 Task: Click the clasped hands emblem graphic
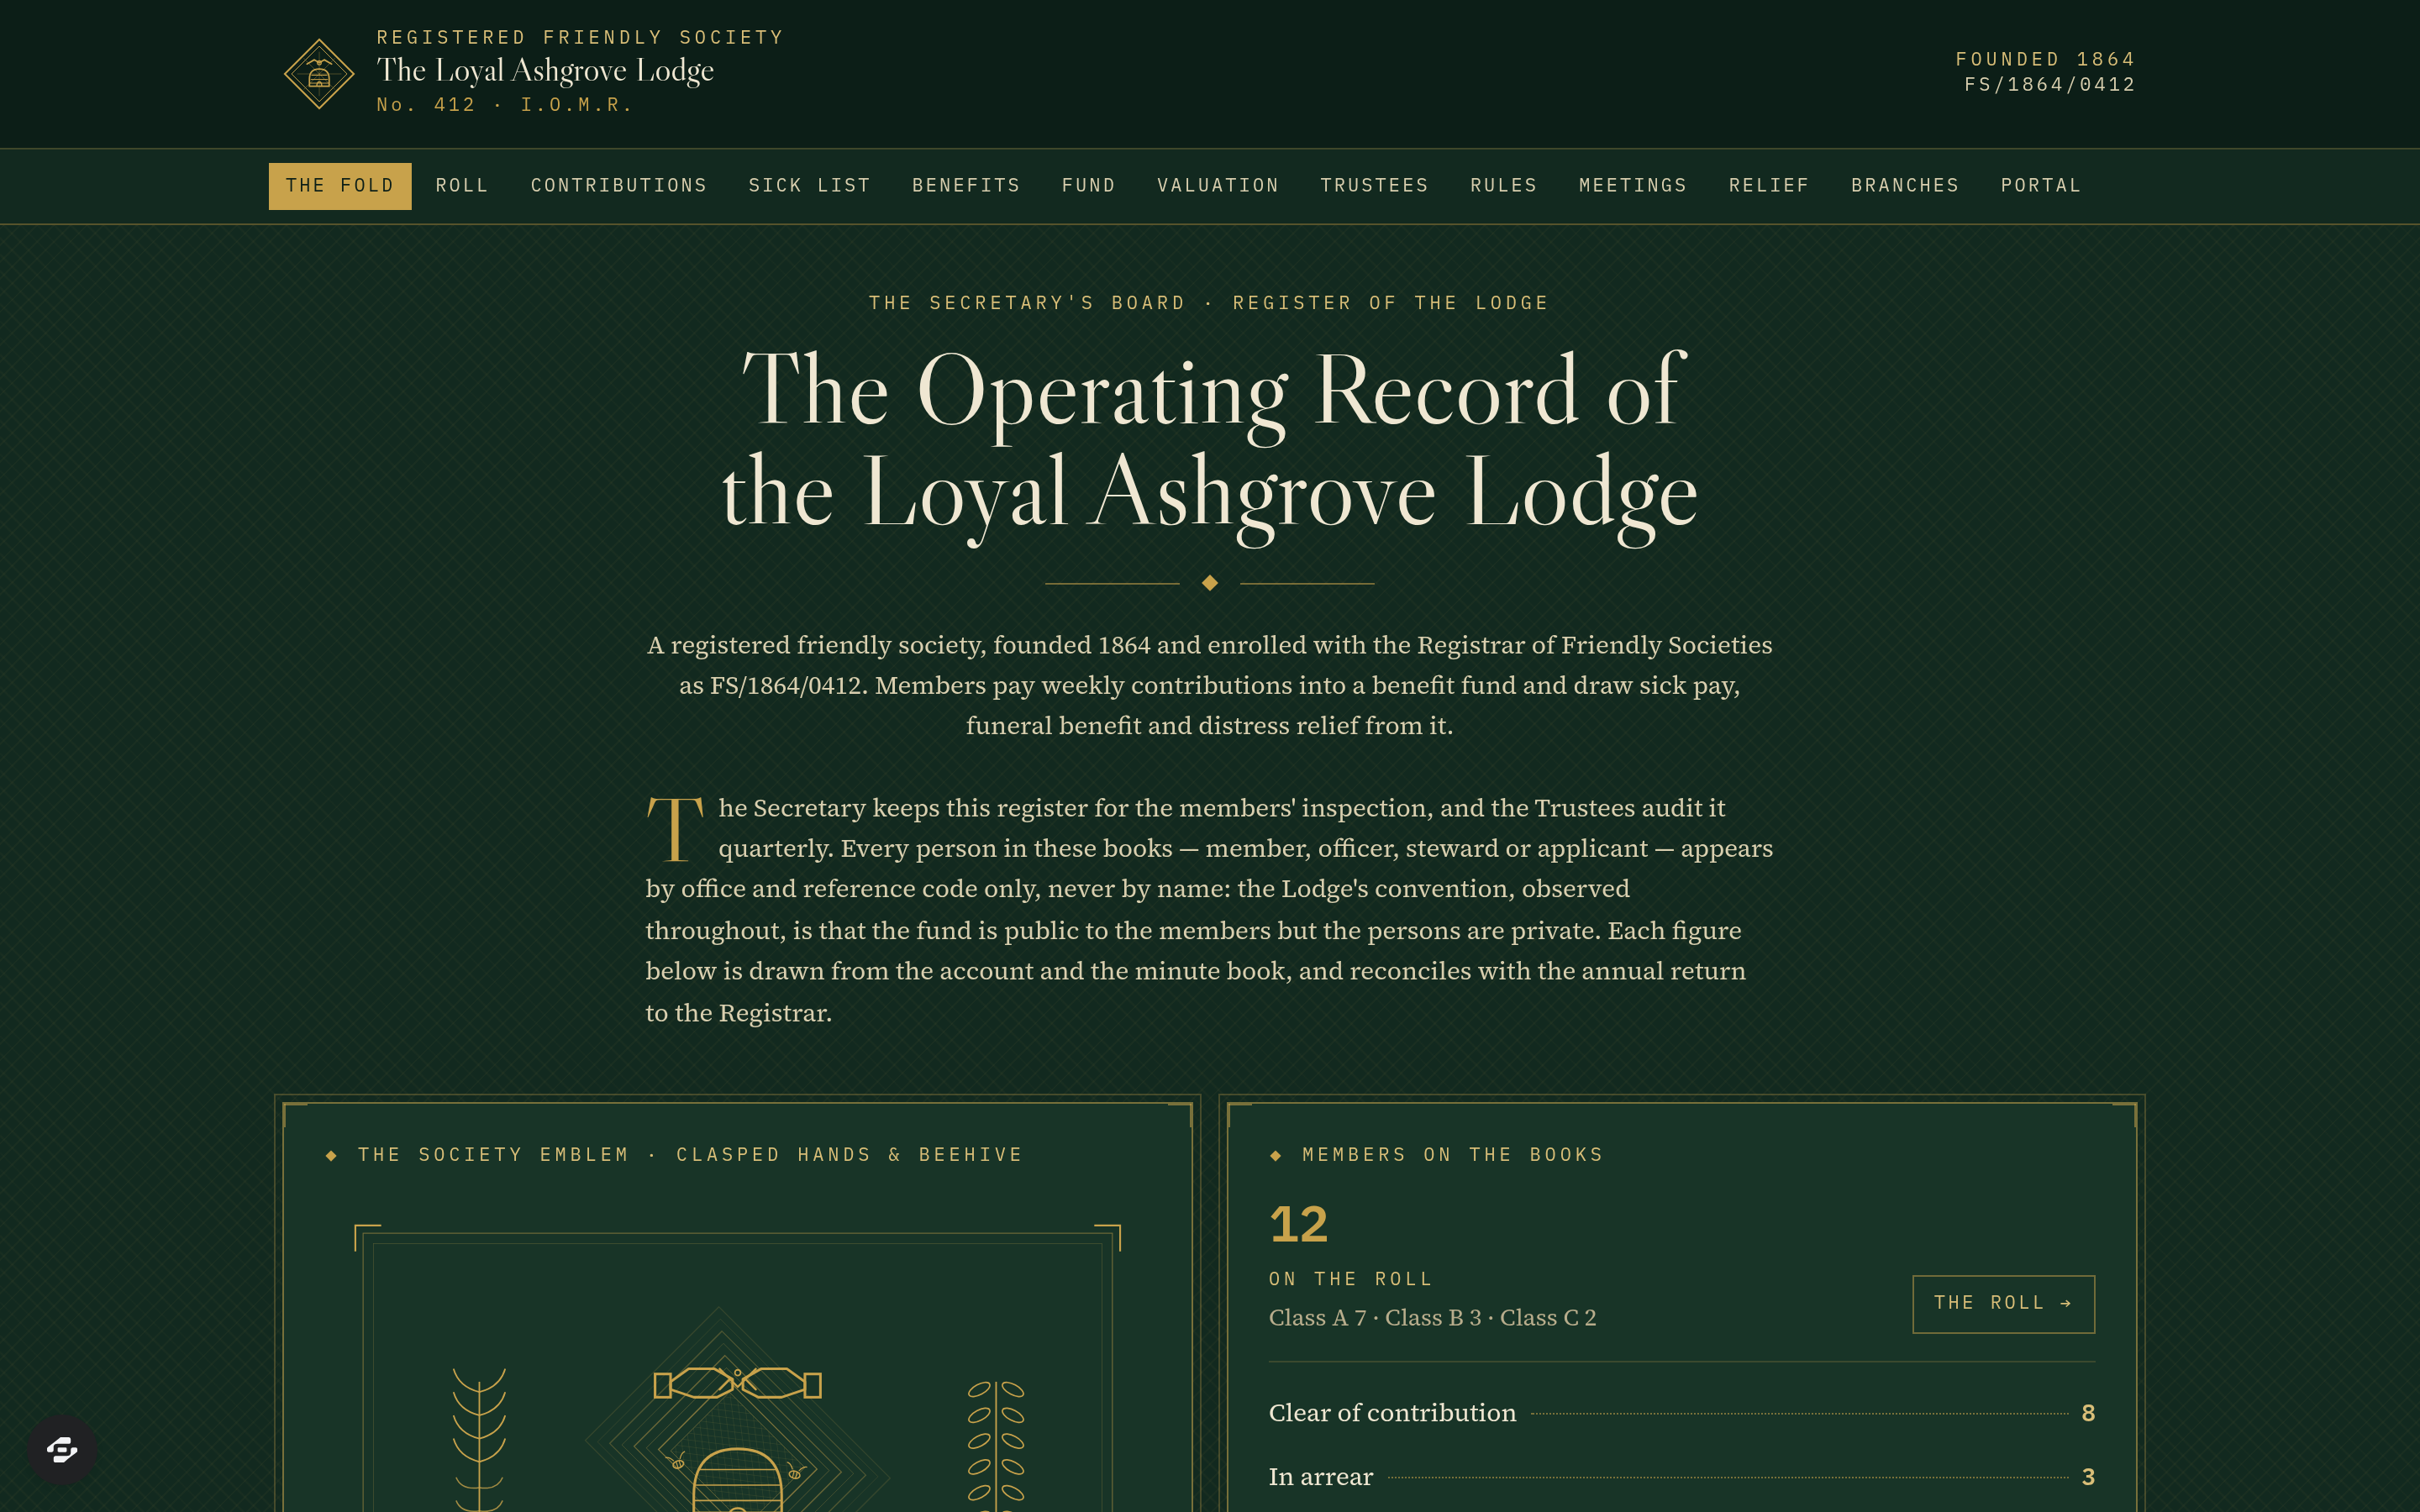click(737, 1383)
